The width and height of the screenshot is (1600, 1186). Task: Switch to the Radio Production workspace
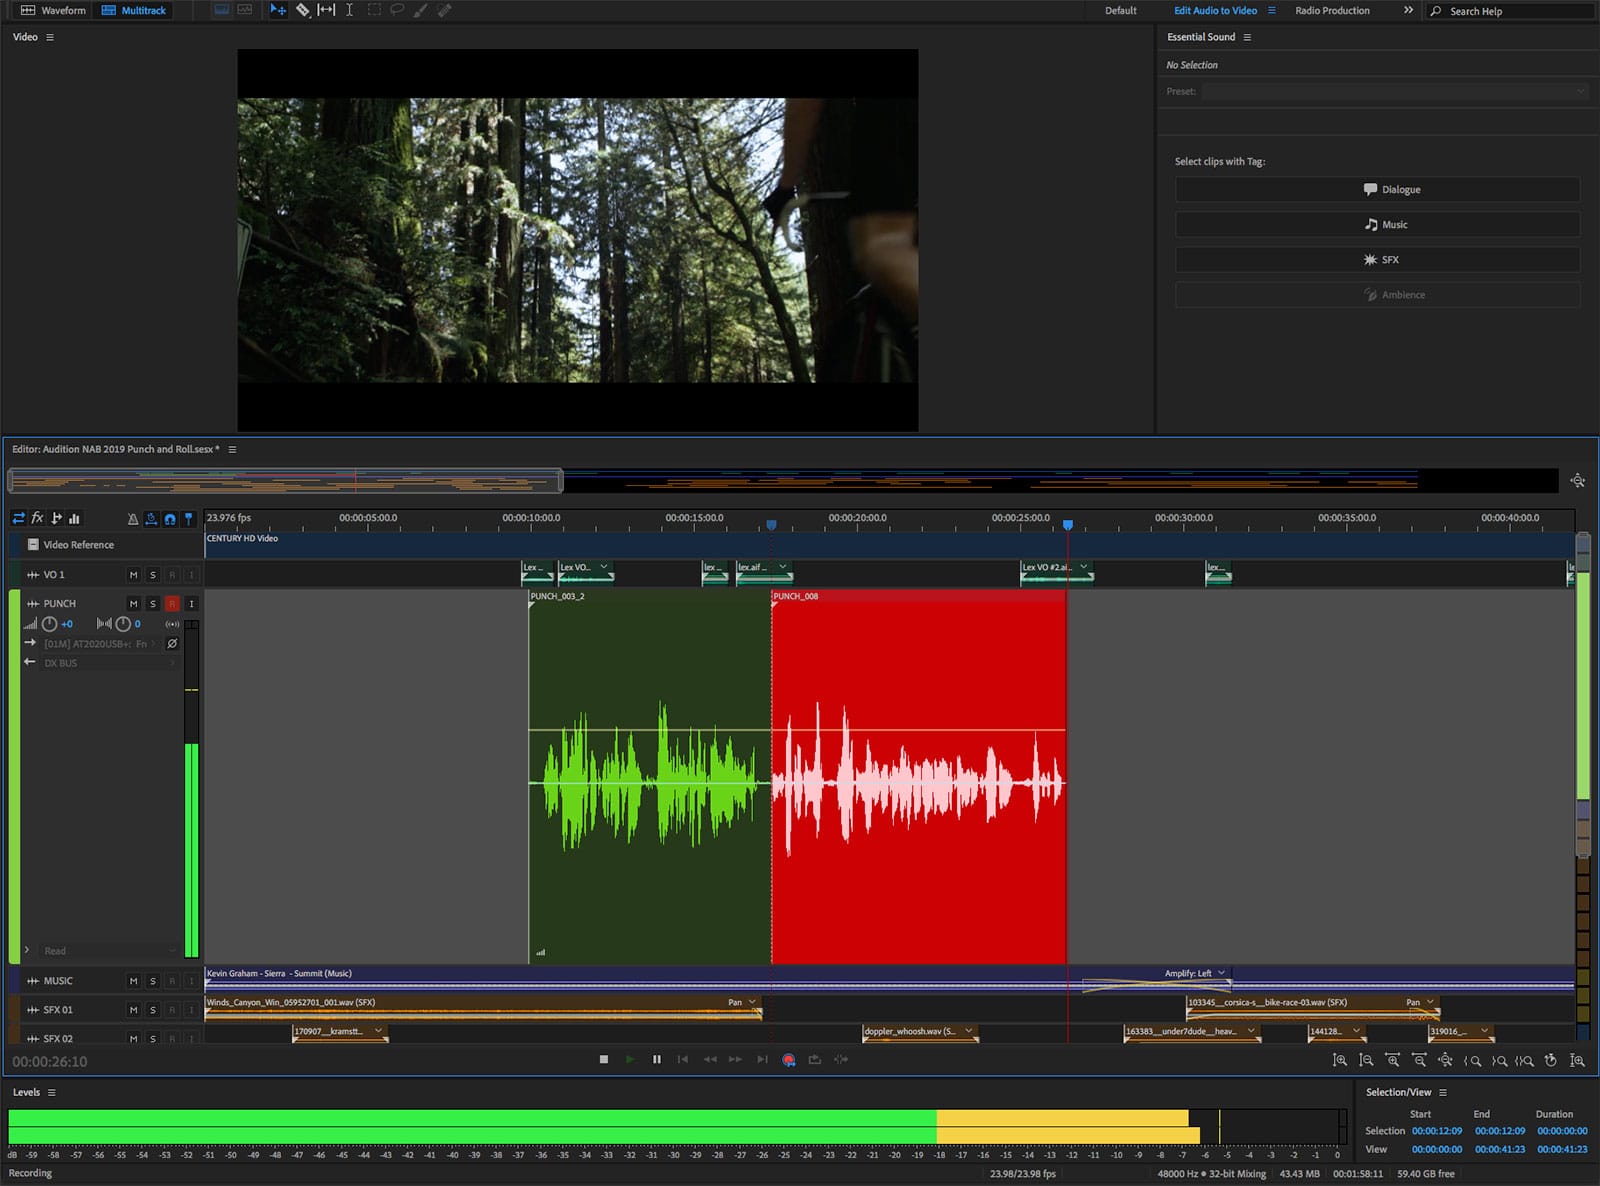pos(1332,10)
